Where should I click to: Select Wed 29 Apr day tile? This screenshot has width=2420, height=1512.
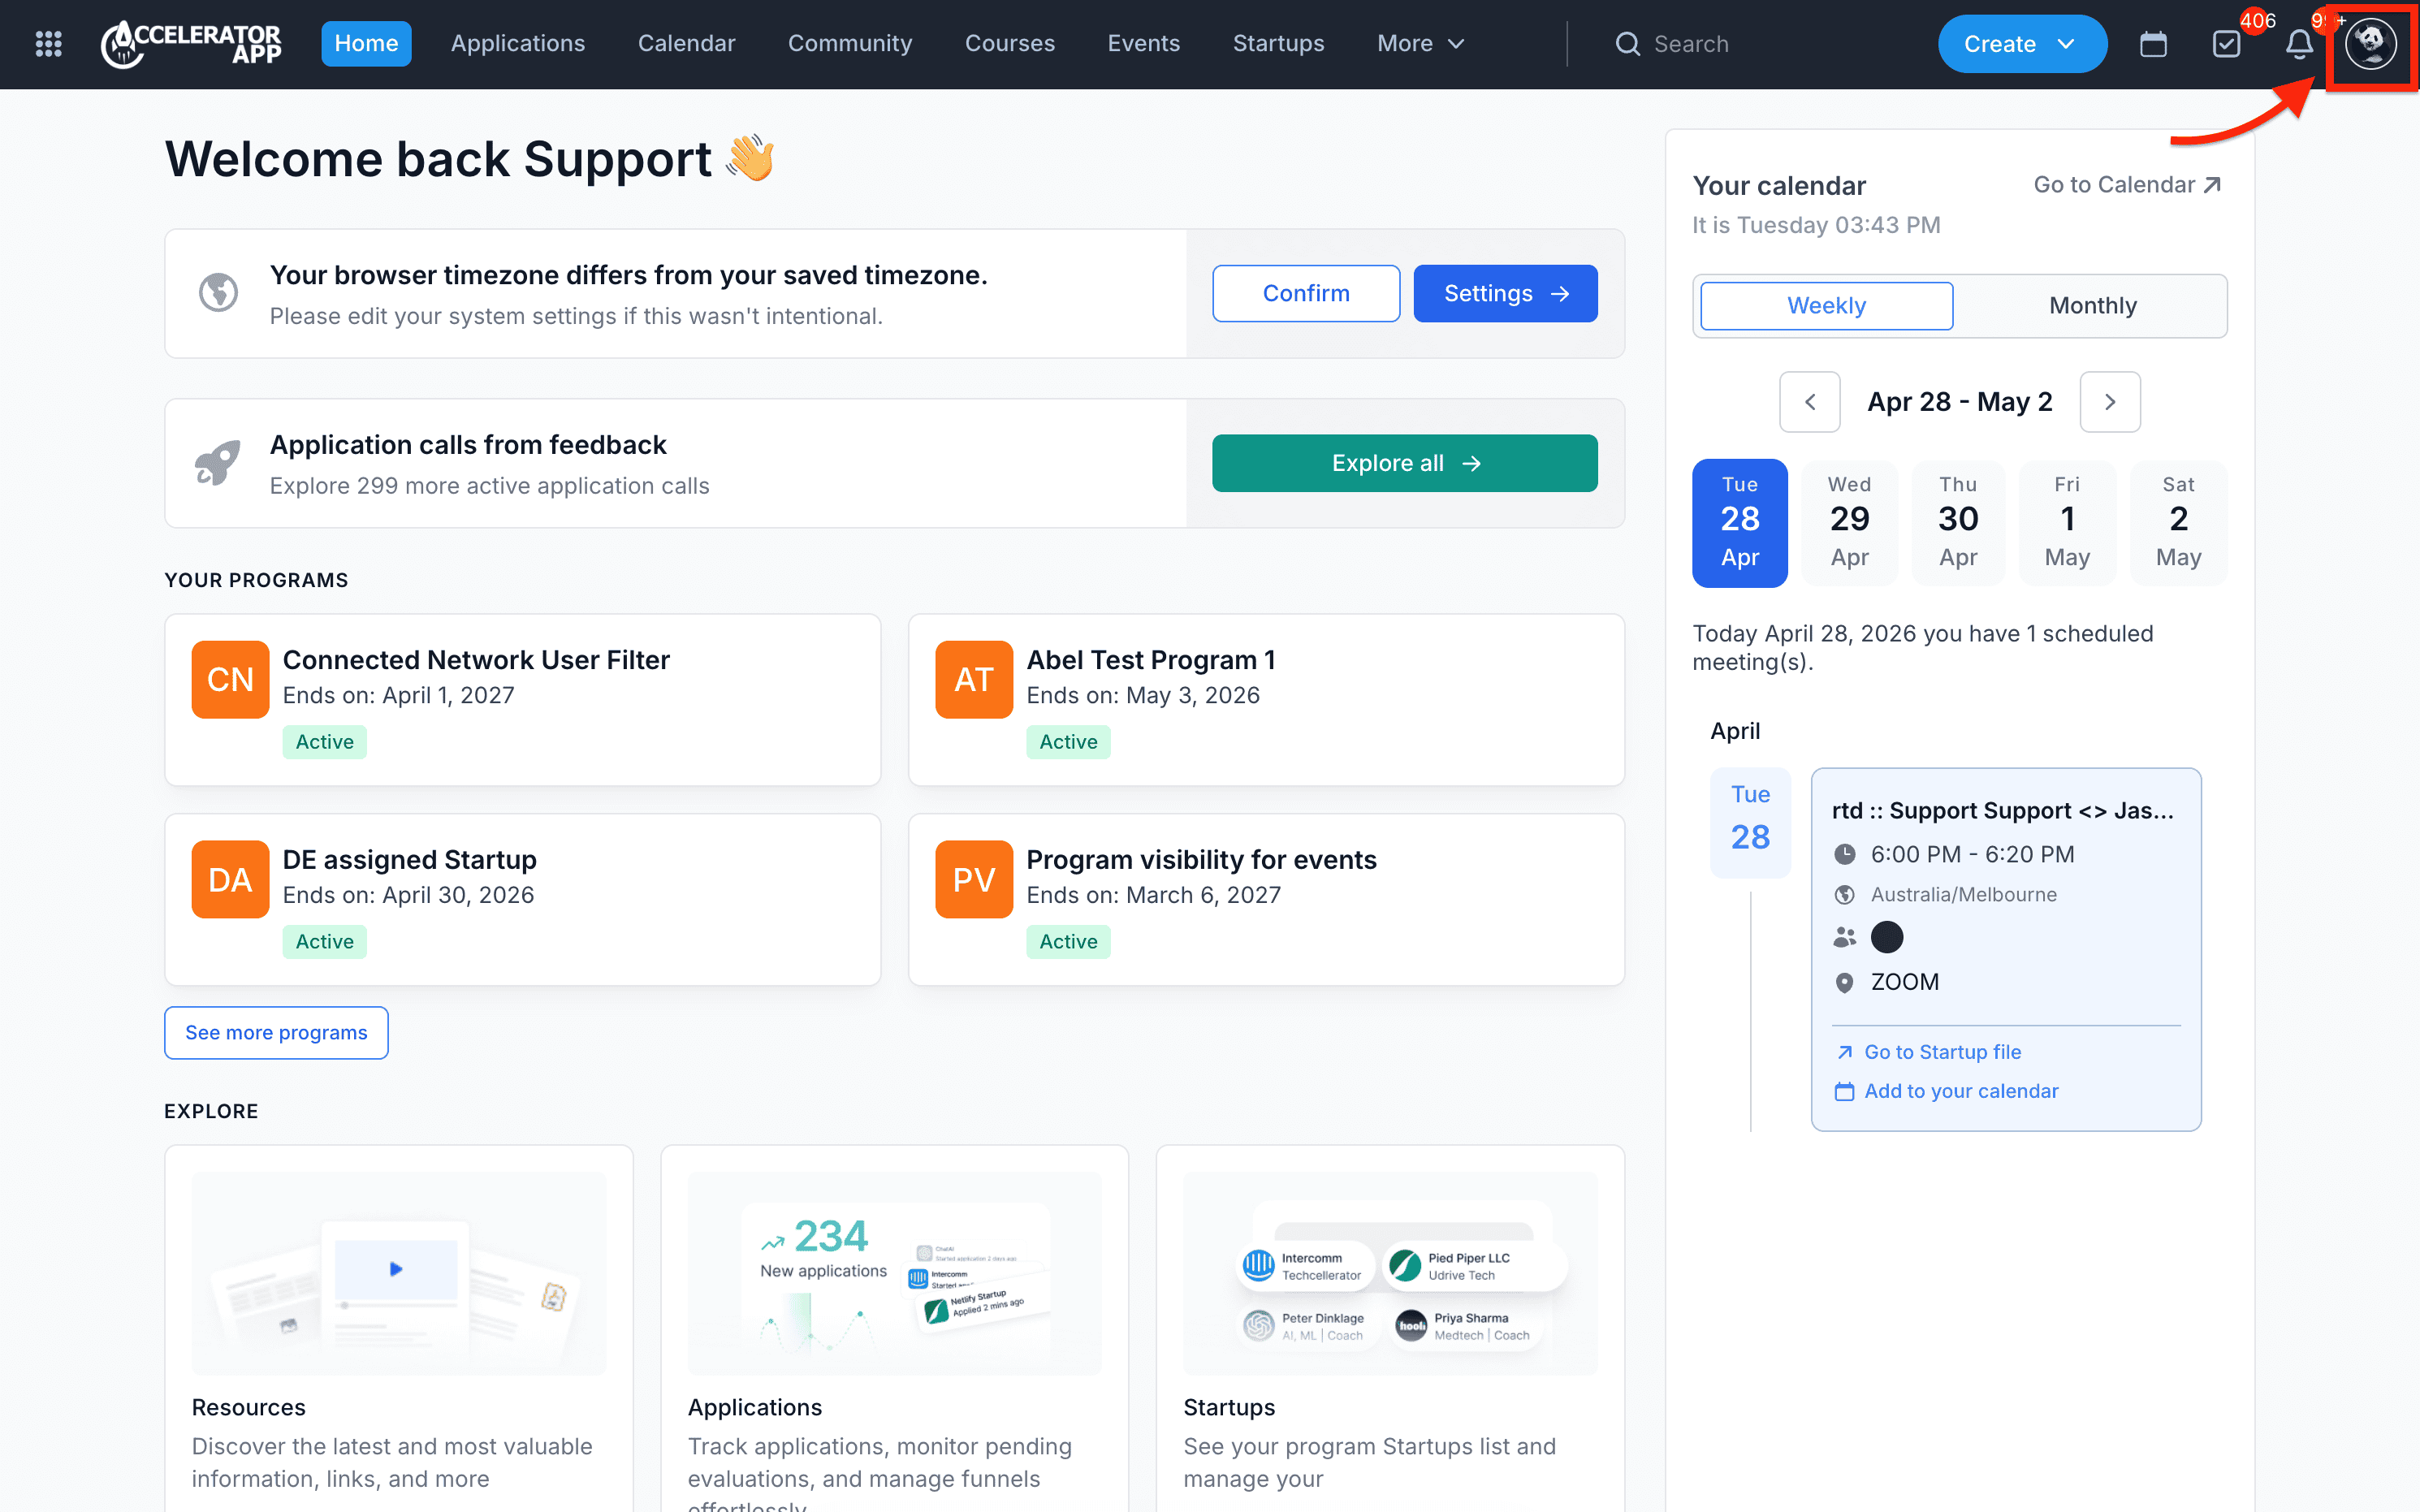point(1849,521)
